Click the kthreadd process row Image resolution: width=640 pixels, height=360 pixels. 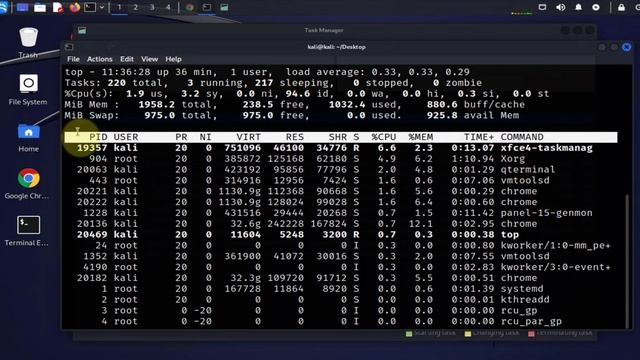(x=340, y=300)
